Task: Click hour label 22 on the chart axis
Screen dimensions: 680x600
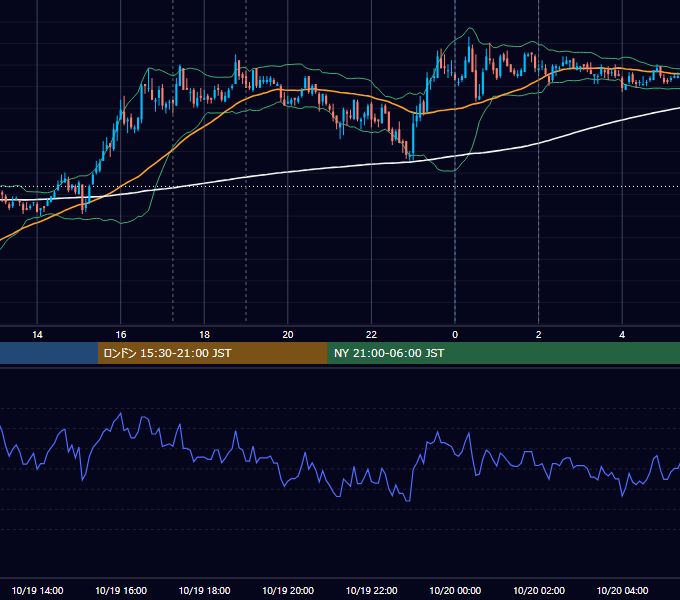Action: point(371,335)
